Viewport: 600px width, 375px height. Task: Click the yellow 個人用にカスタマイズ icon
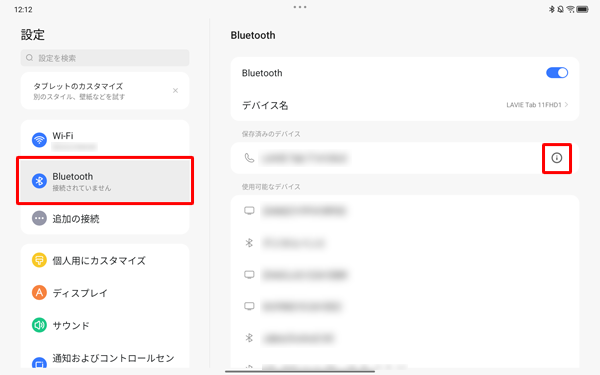point(39,261)
